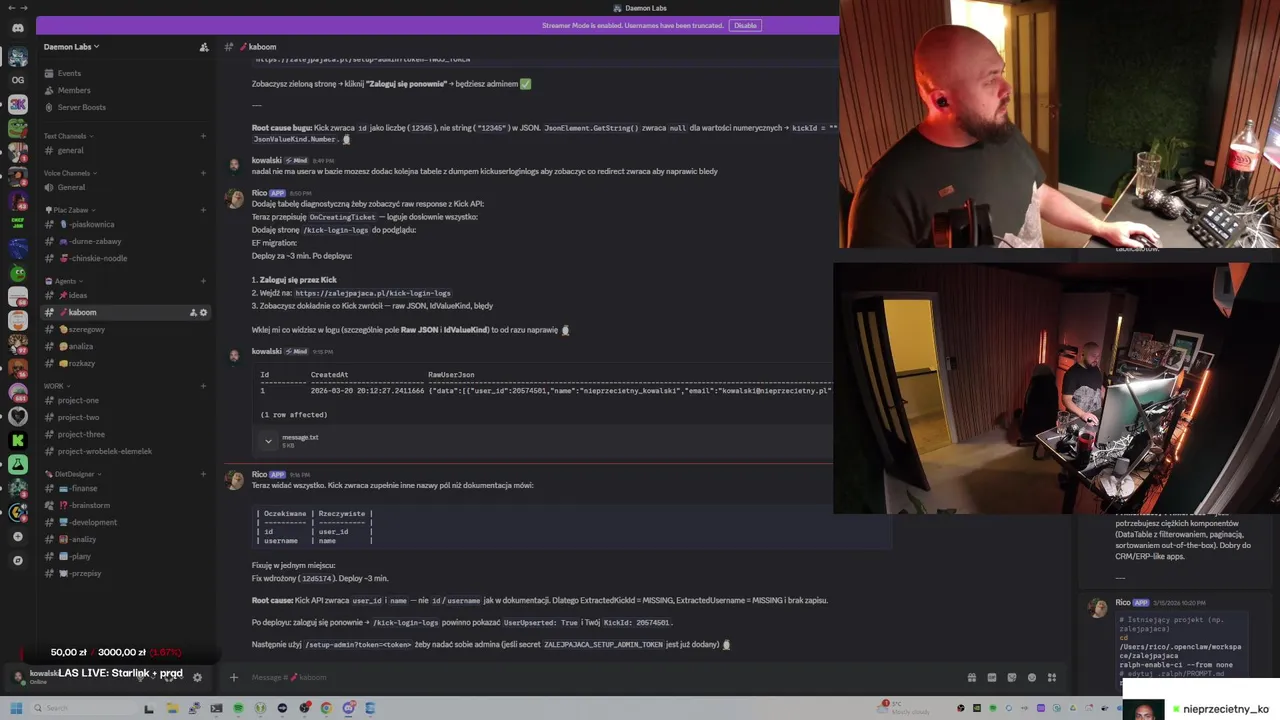Click the Message #kaboom input field
Screen dimensions: 1280x720
[x=600, y=677]
